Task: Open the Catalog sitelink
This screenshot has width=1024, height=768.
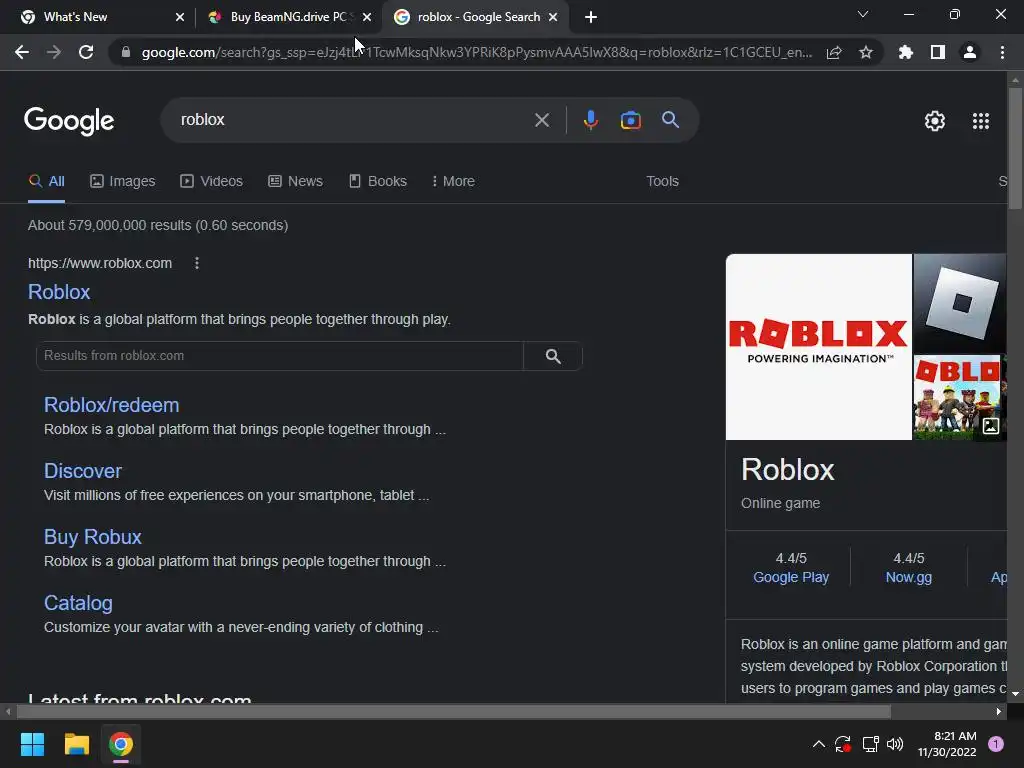Action: point(78,603)
